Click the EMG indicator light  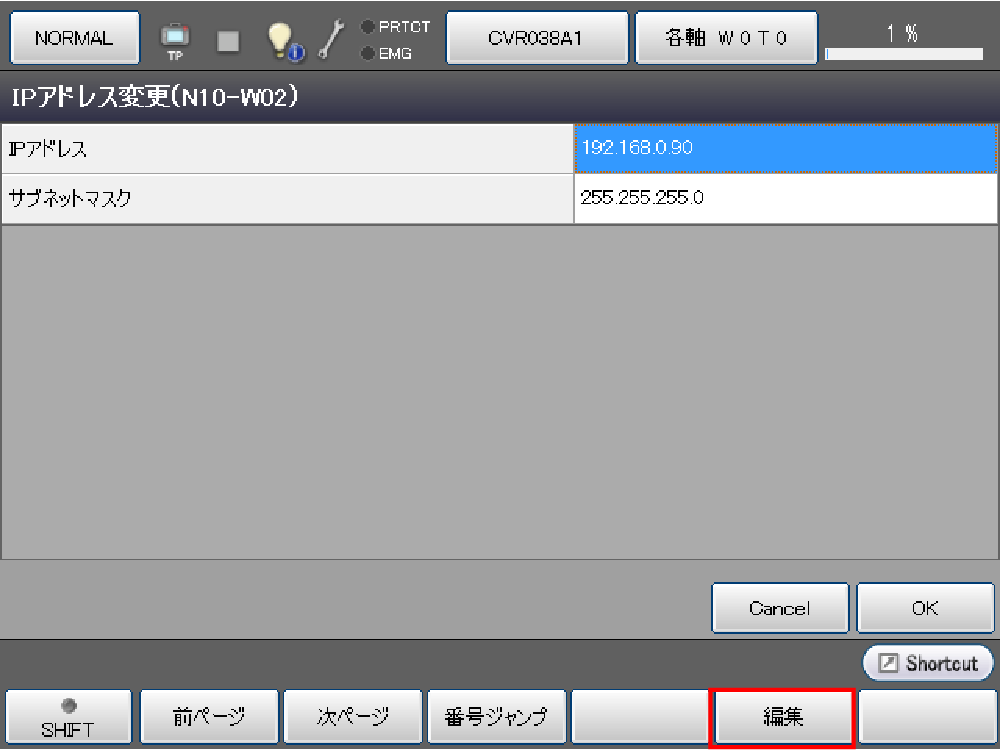(368, 54)
